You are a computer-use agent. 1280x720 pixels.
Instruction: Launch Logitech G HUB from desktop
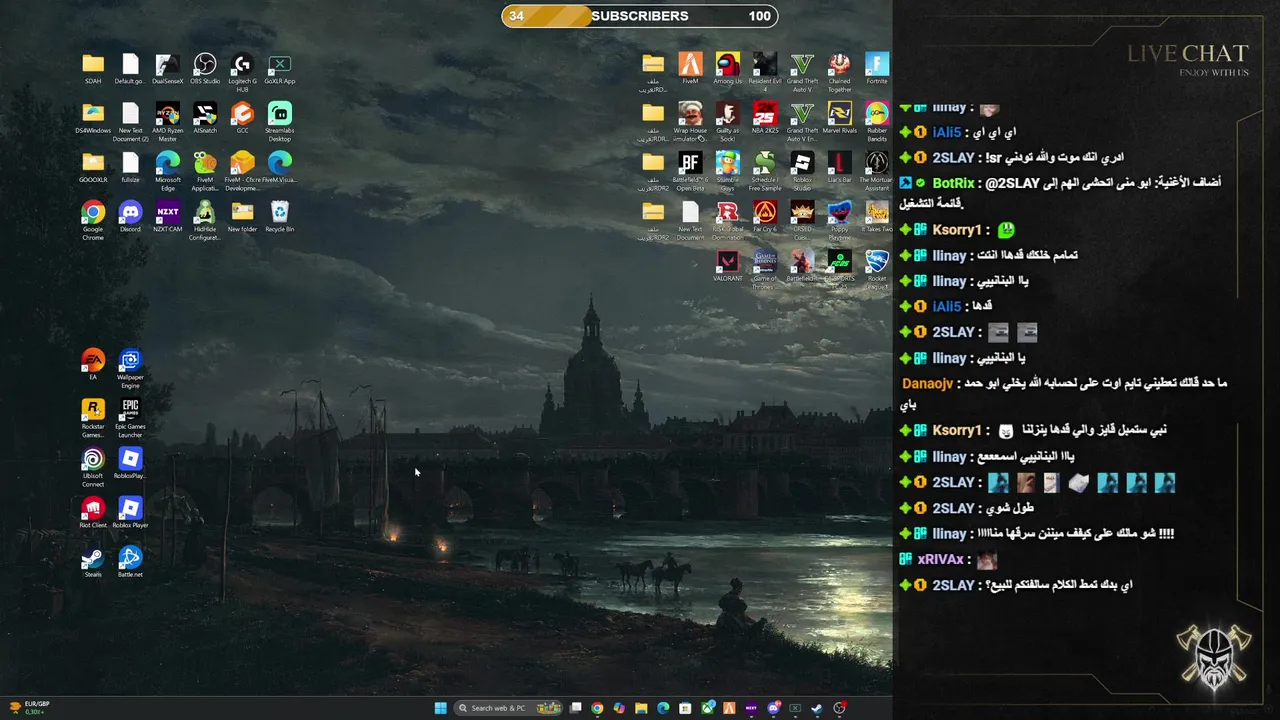pyautogui.click(x=242, y=72)
